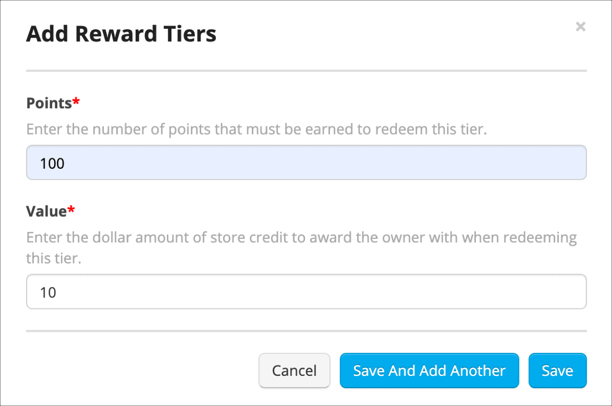612x406 pixels.
Task: Click the store credit description text
Action: coord(300,238)
